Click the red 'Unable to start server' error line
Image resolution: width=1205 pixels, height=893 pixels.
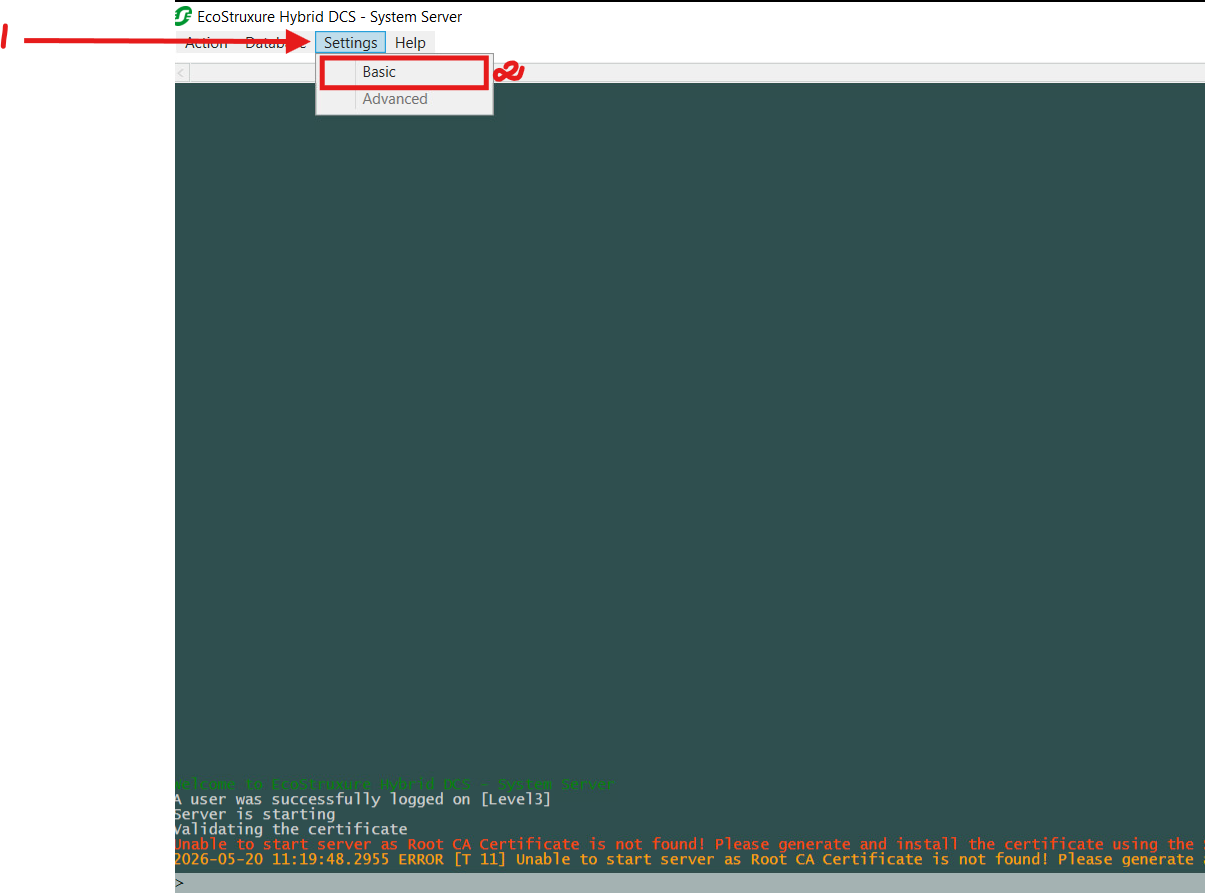tap(690, 844)
